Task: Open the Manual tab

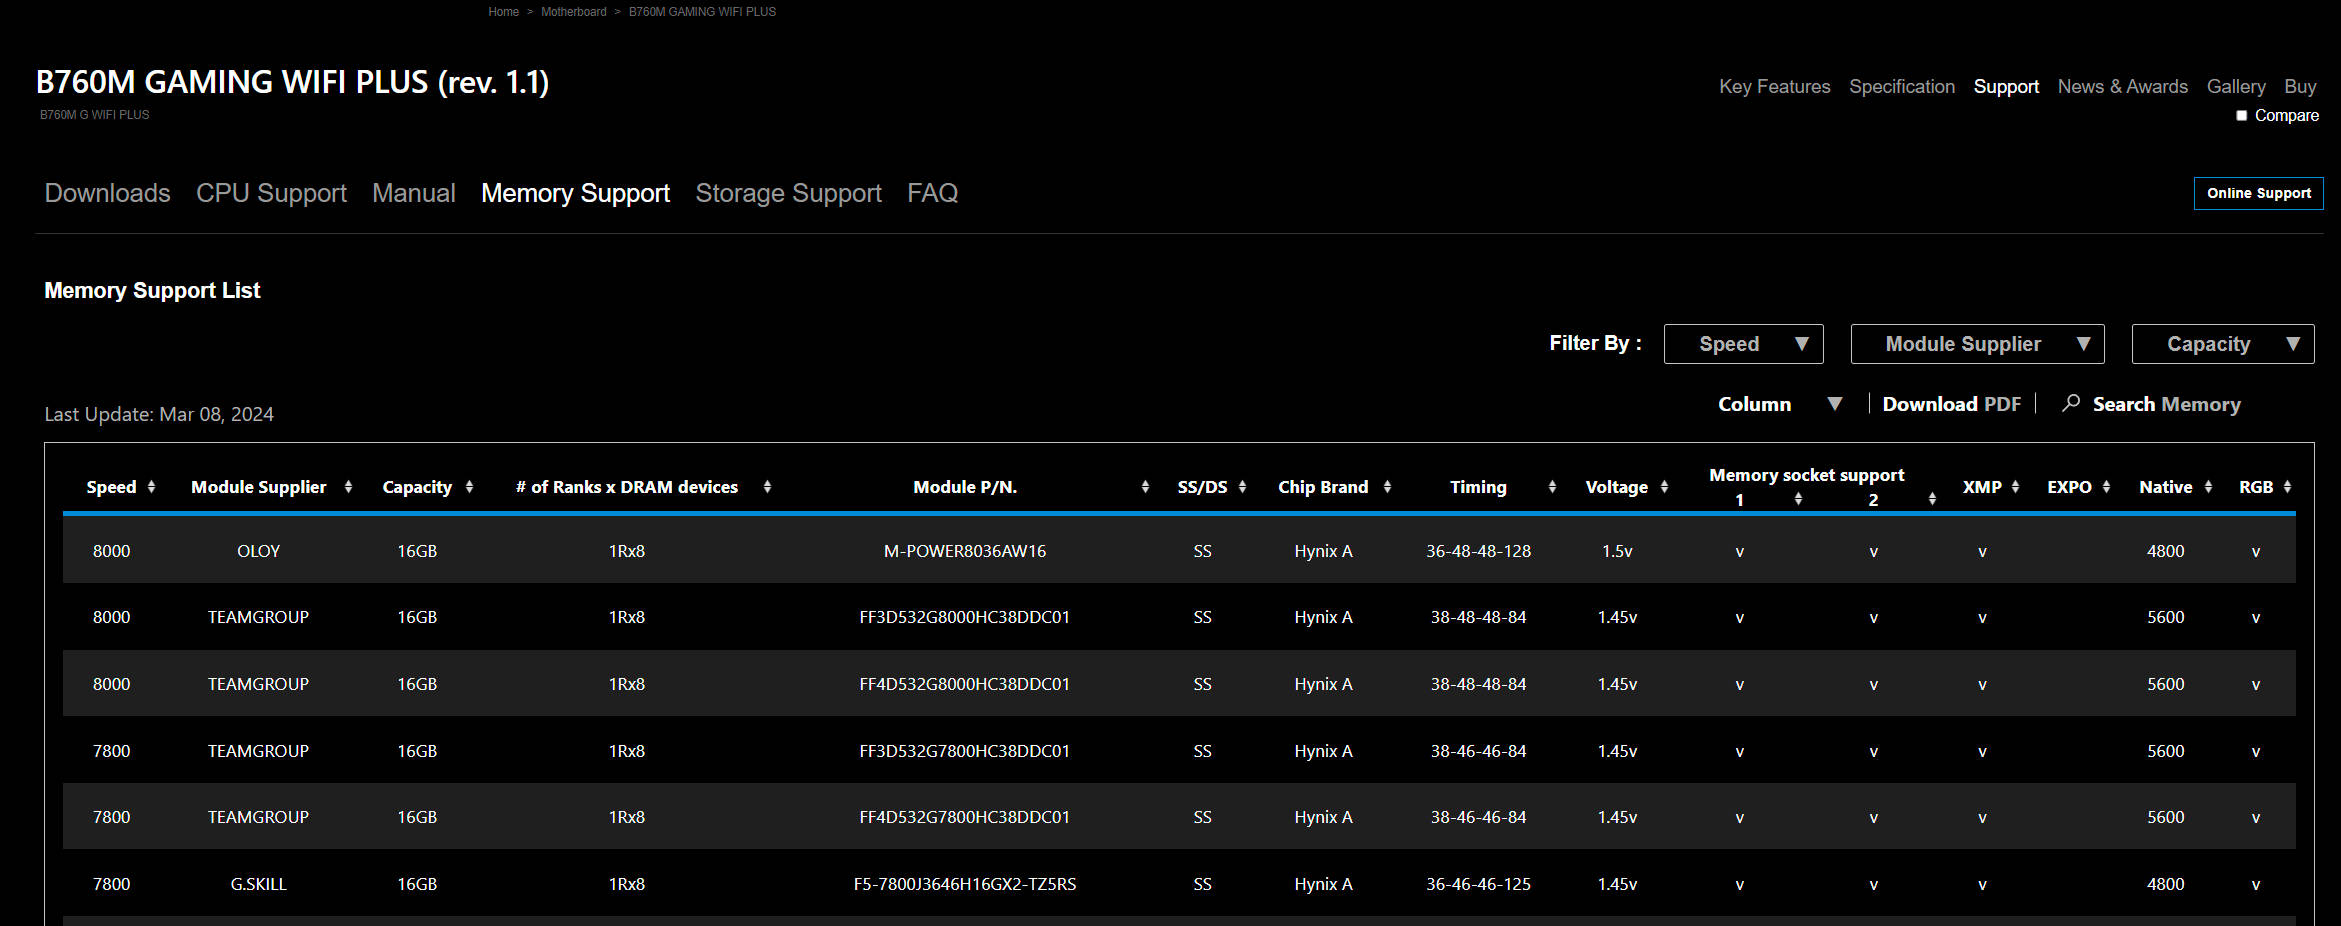Action: pos(414,193)
